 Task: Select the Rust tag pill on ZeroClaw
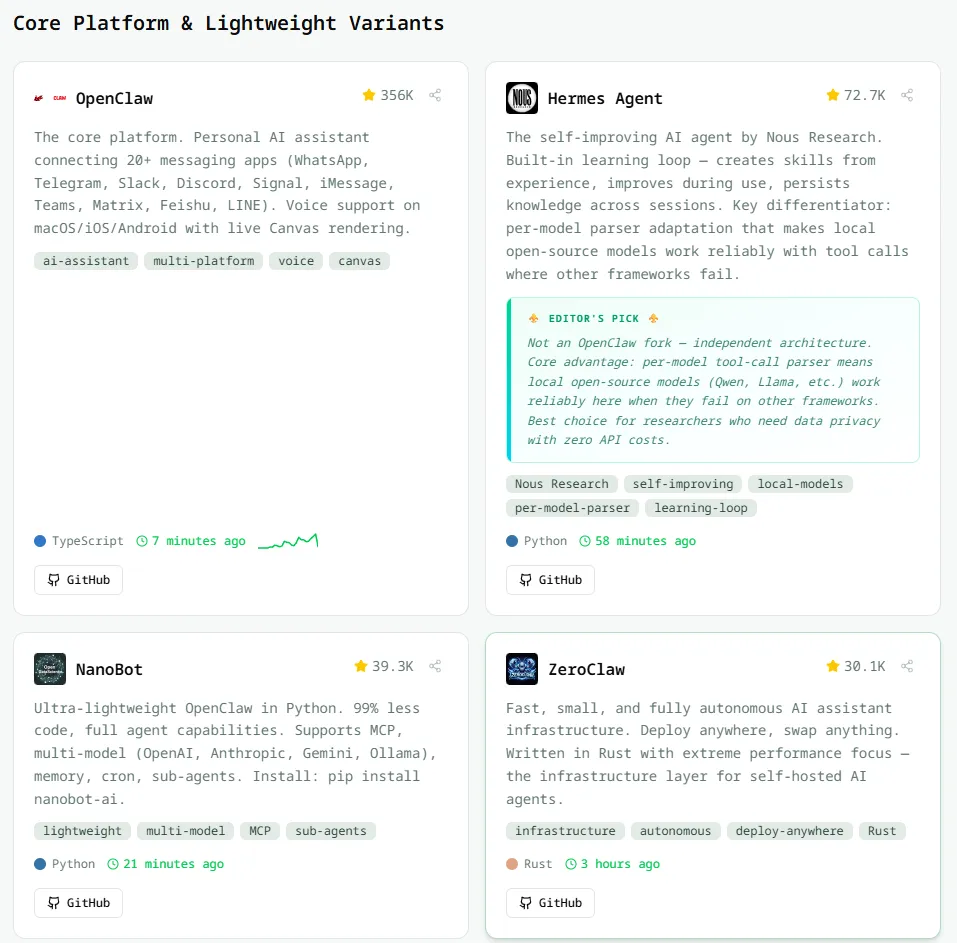[x=882, y=831]
